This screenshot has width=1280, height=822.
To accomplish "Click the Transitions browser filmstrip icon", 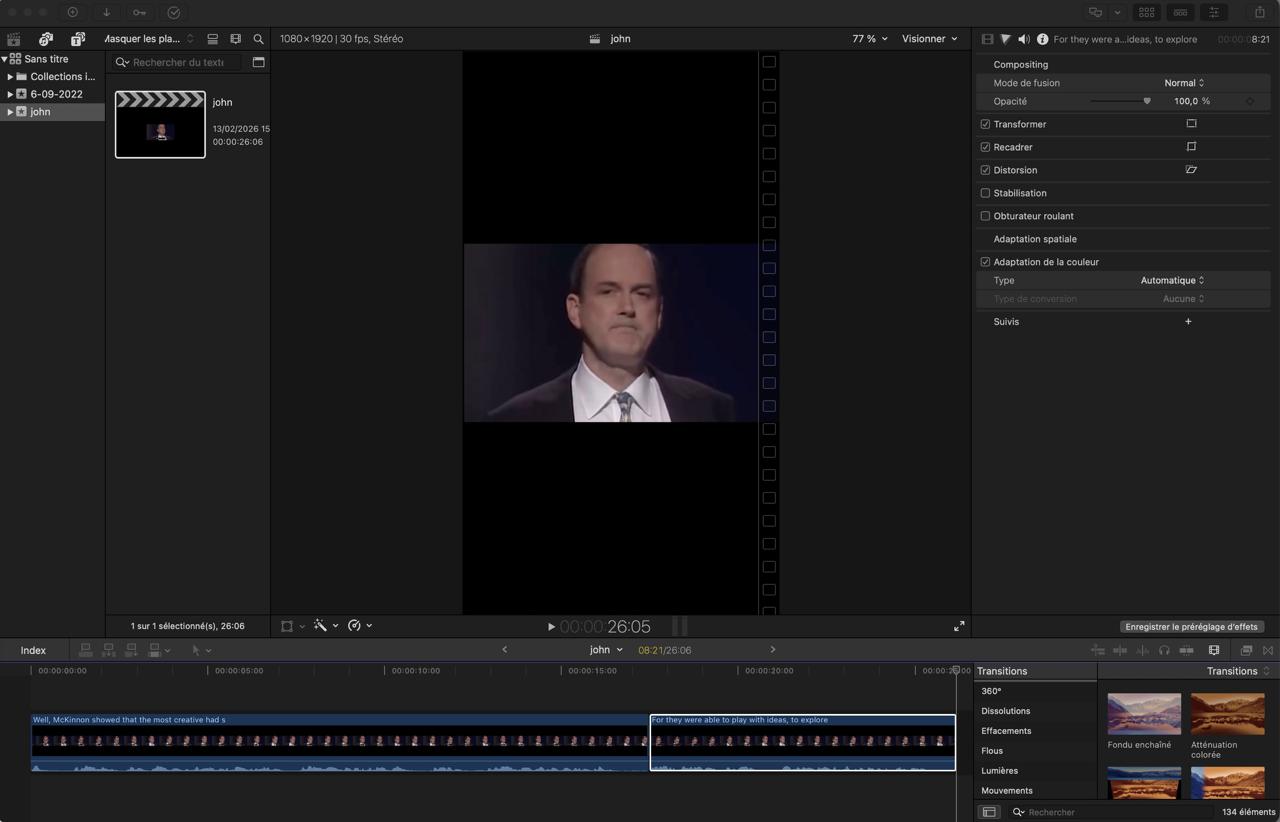I will (1213, 650).
